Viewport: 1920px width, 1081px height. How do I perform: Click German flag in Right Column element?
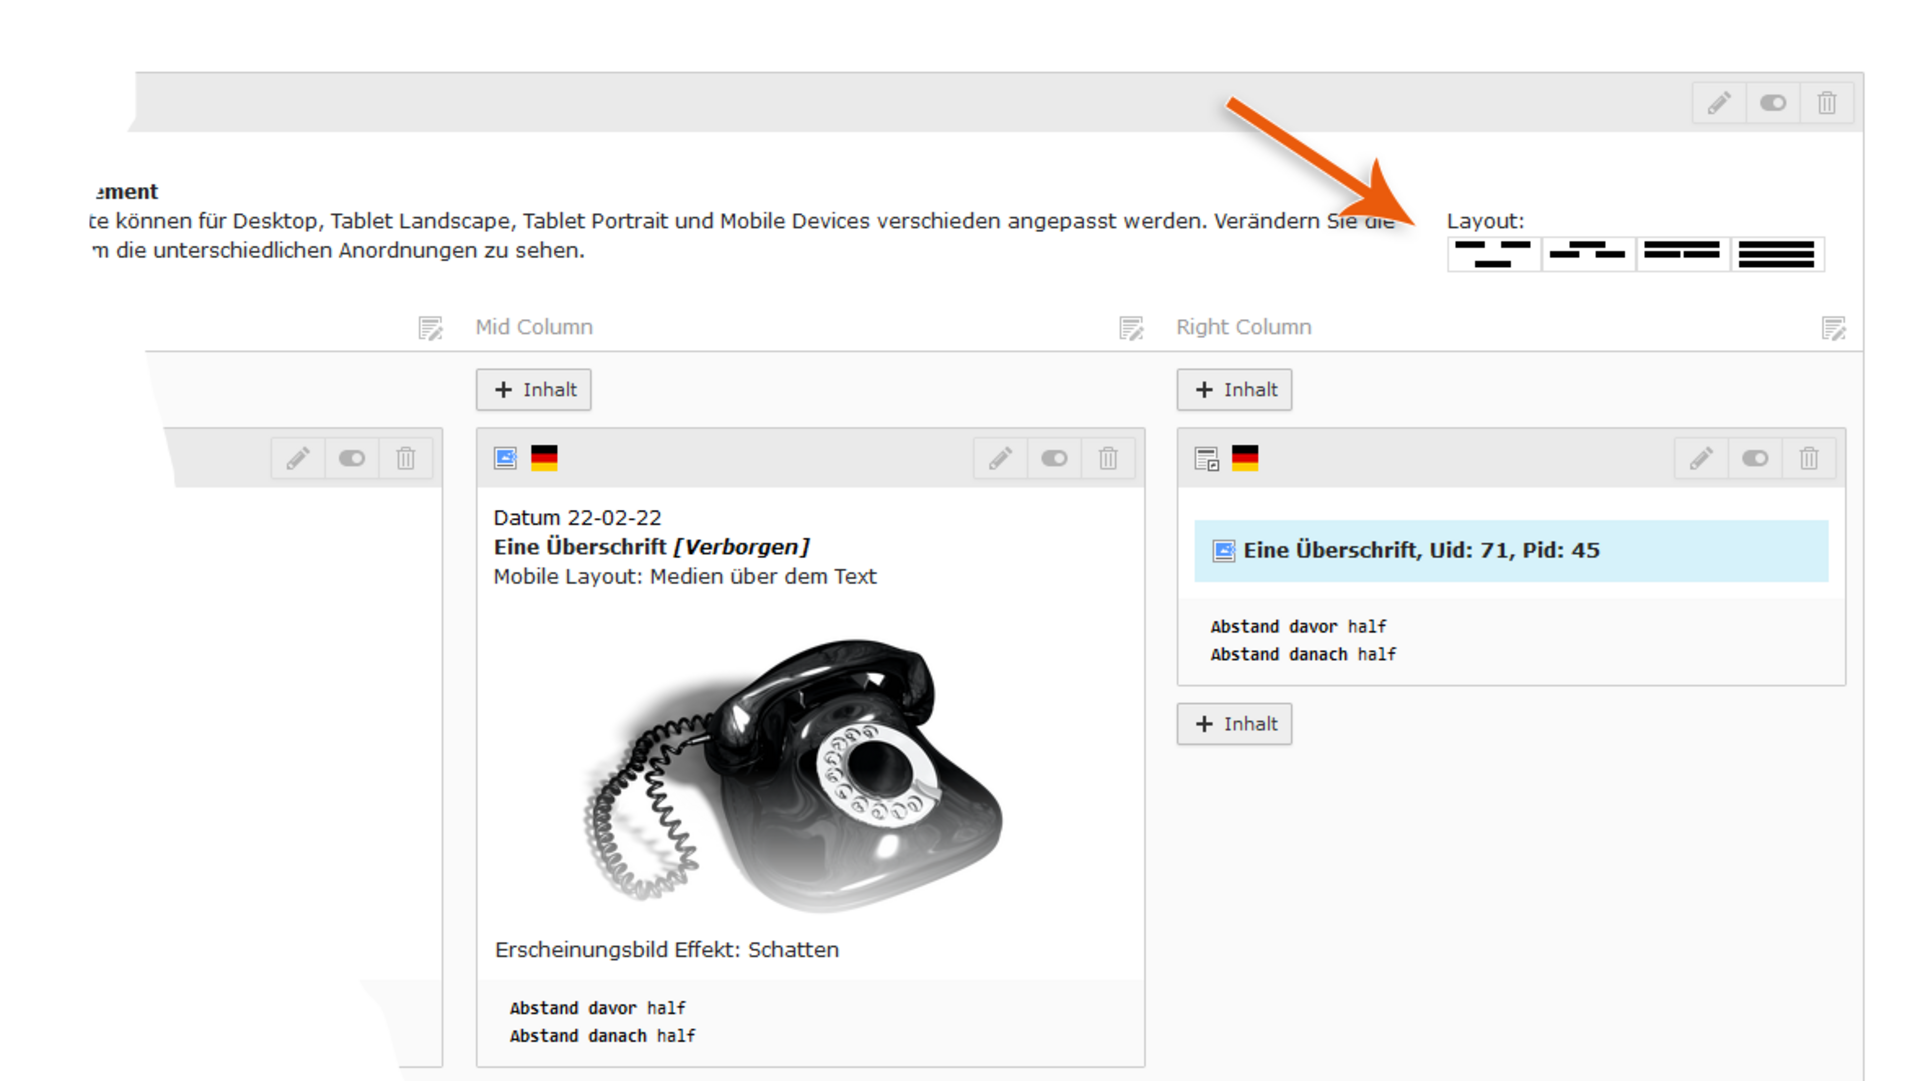click(1245, 458)
